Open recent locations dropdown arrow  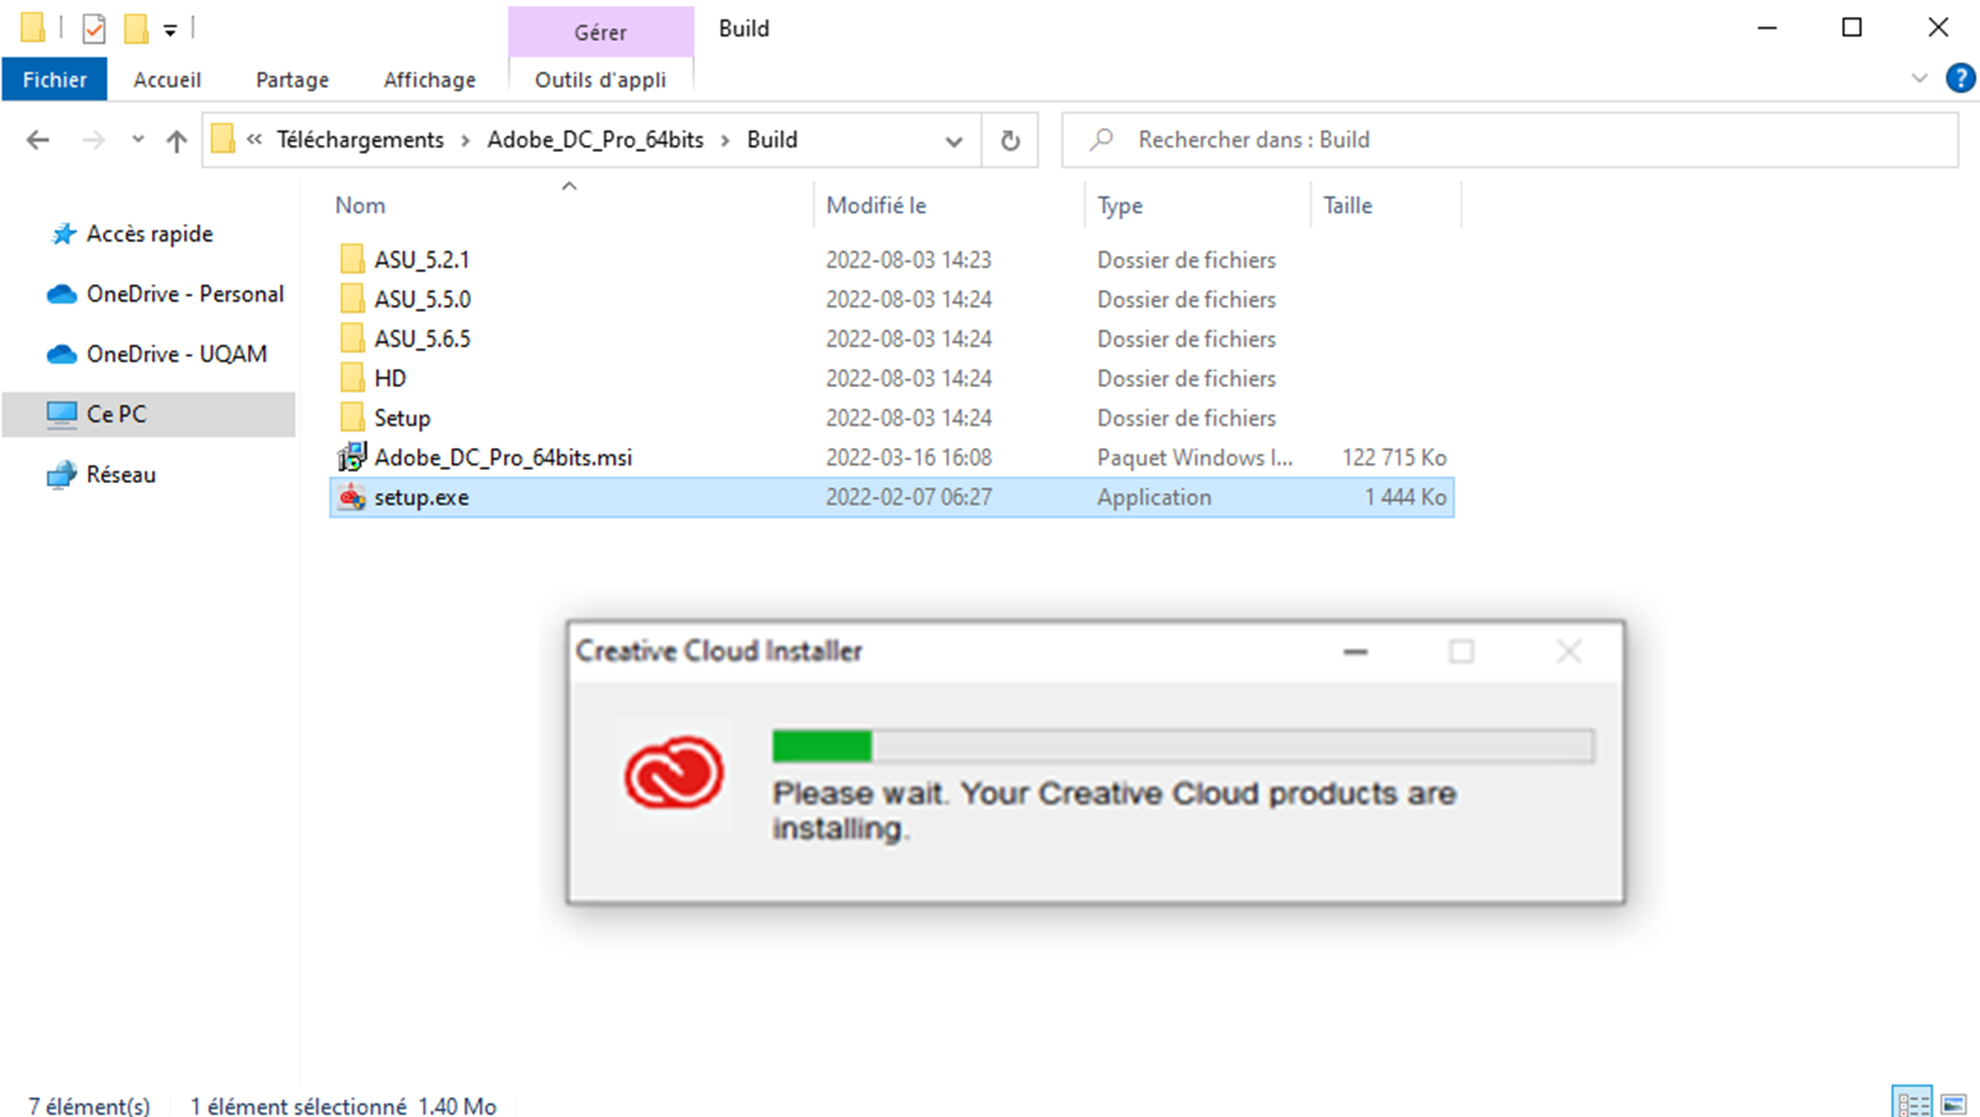pyautogui.click(x=138, y=140)
